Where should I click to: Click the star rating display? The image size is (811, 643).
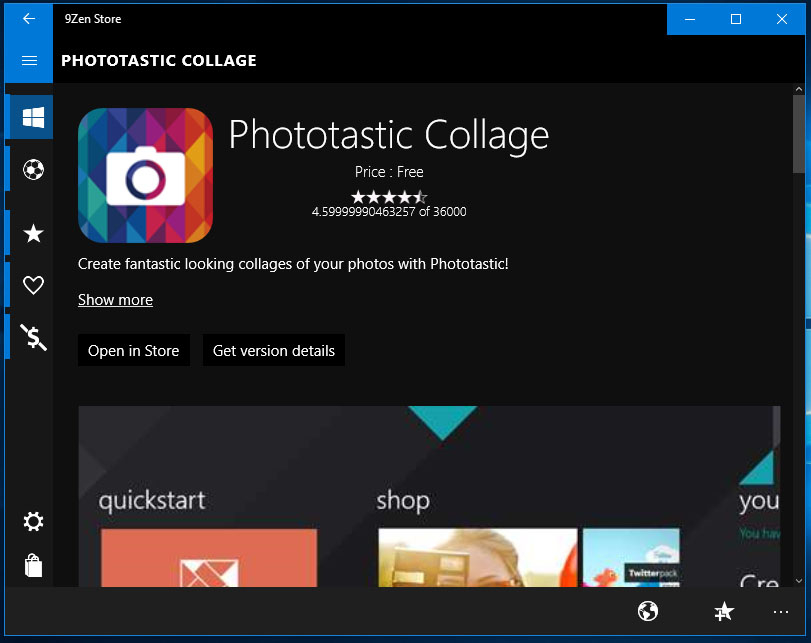[389, 197]
